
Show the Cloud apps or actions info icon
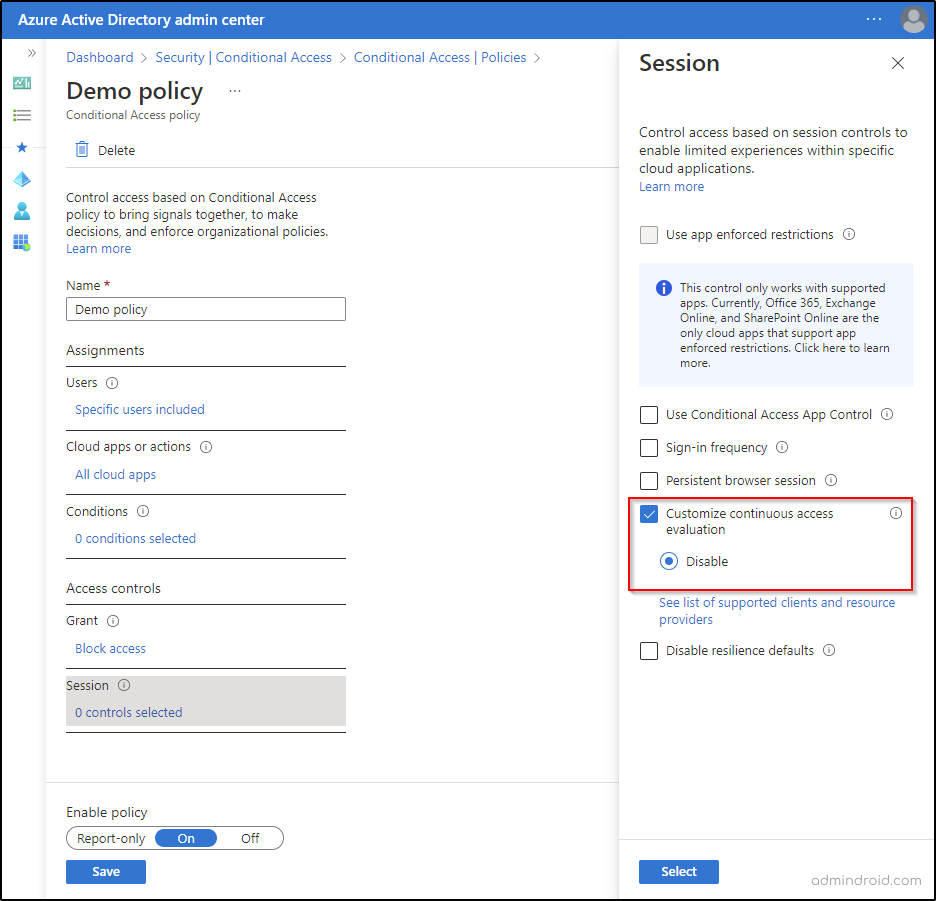206,447
